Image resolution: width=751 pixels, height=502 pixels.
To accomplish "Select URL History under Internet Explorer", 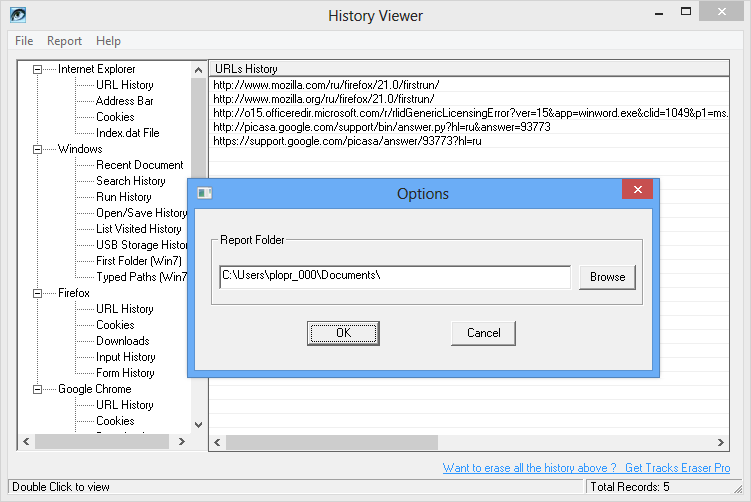I will point(125,85).
